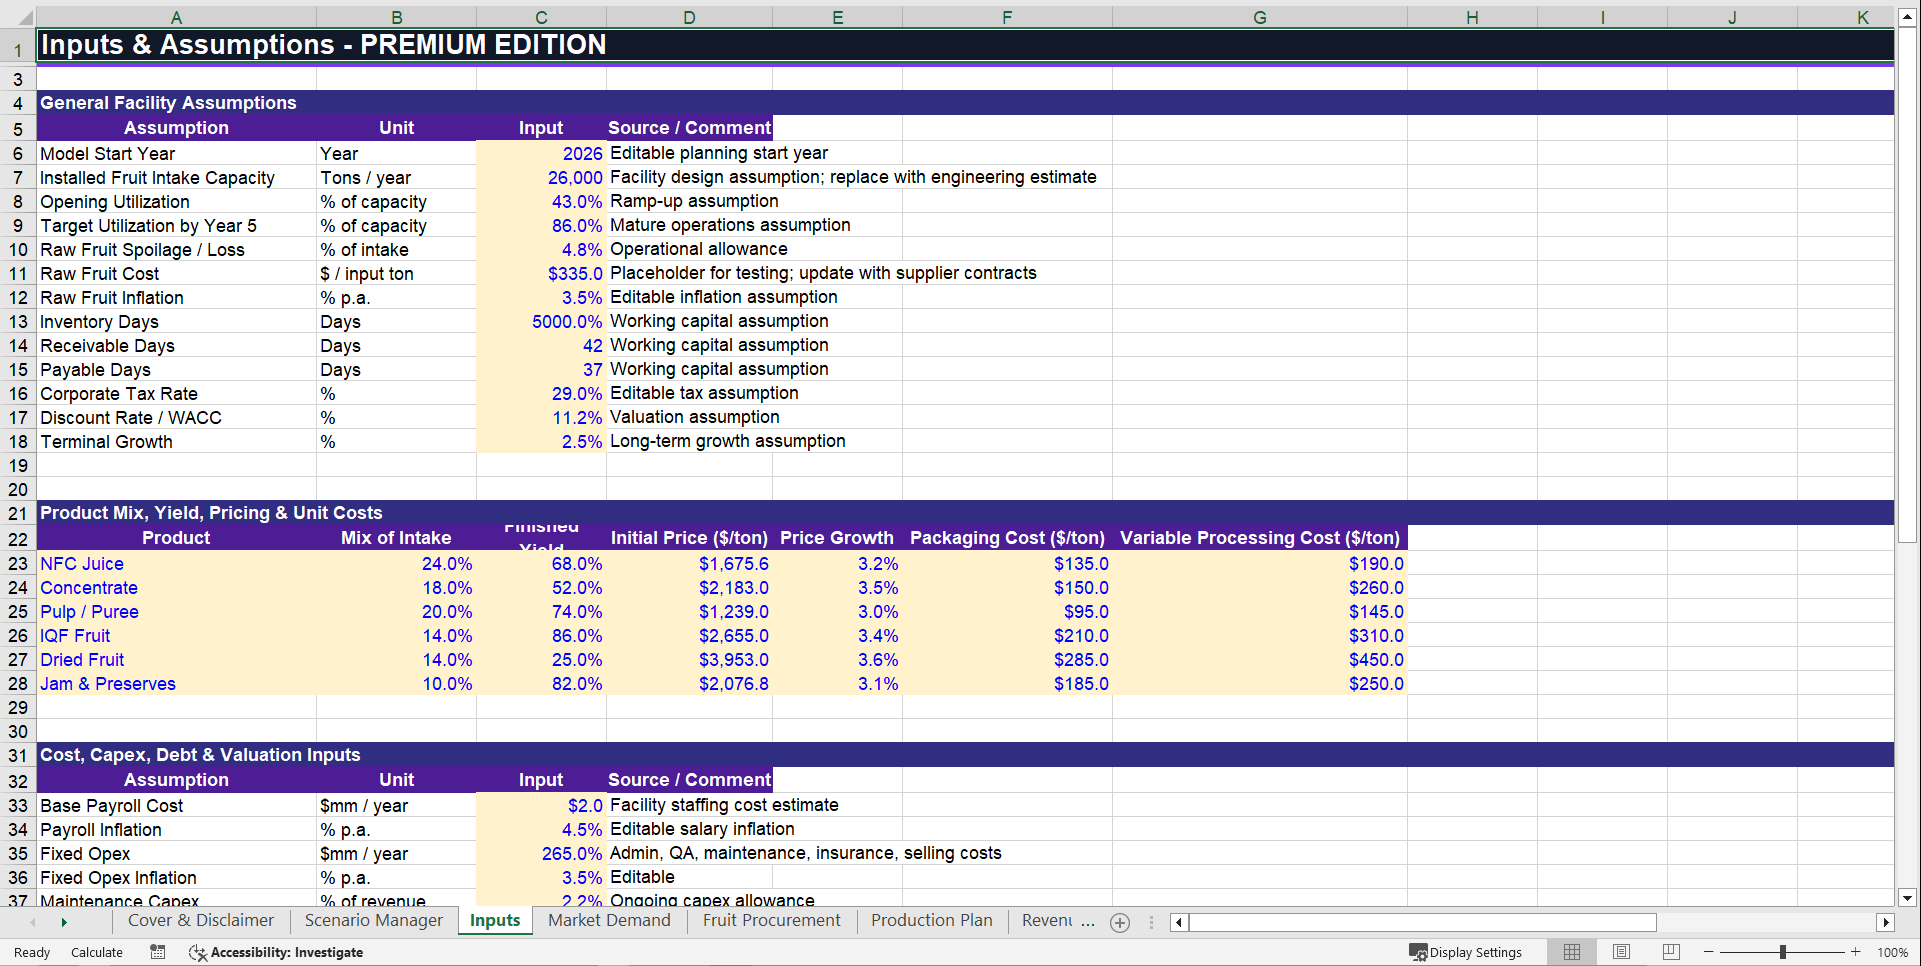1921x966 pixels.
Task: Click vertical scrollbar down arrow
Action: [x=1907, y=898]
